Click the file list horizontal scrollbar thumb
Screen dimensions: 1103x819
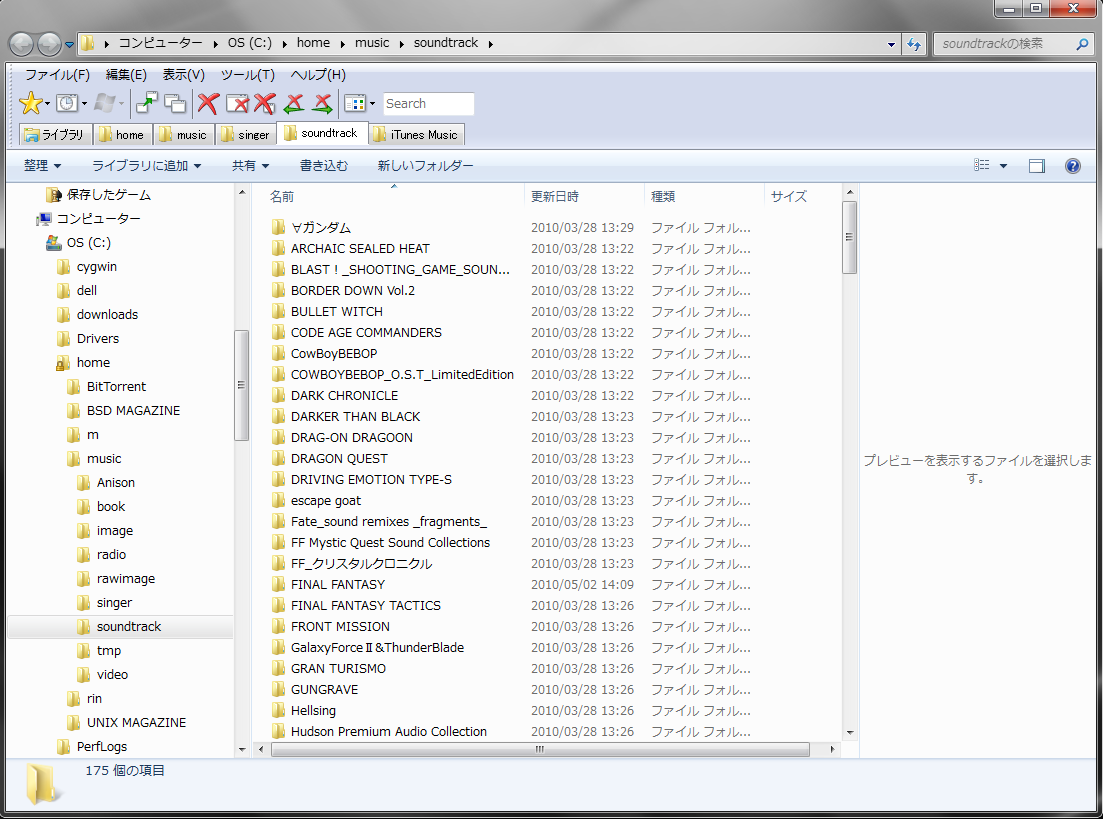540,749
